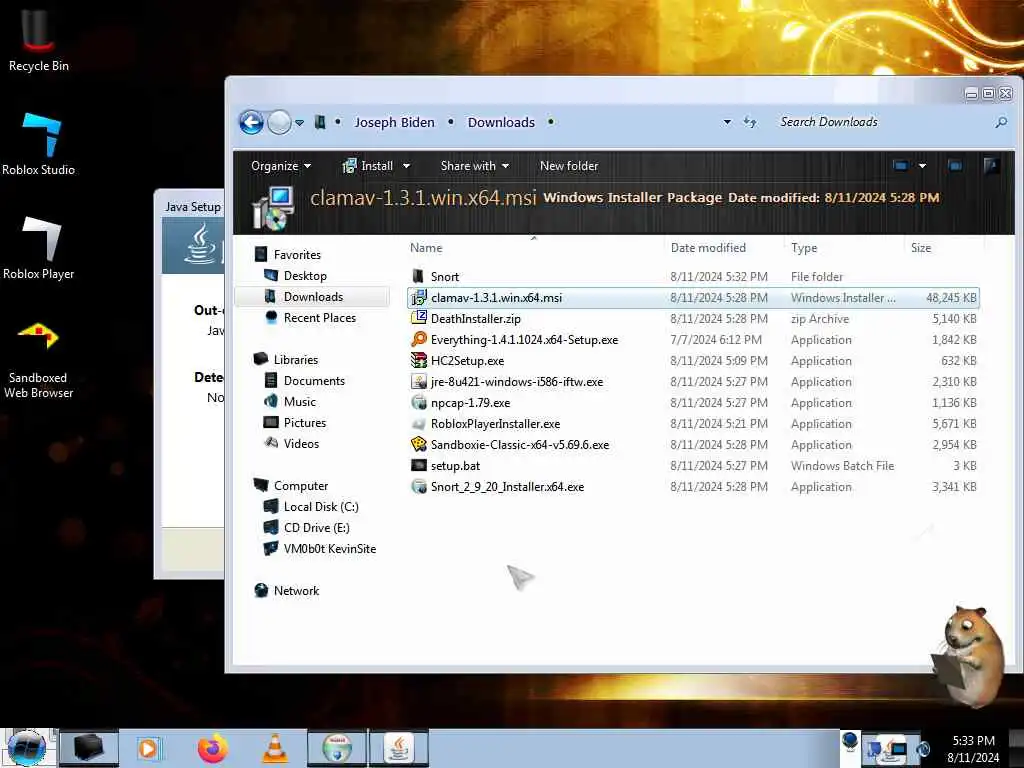Open Explorer help icon

991,166
